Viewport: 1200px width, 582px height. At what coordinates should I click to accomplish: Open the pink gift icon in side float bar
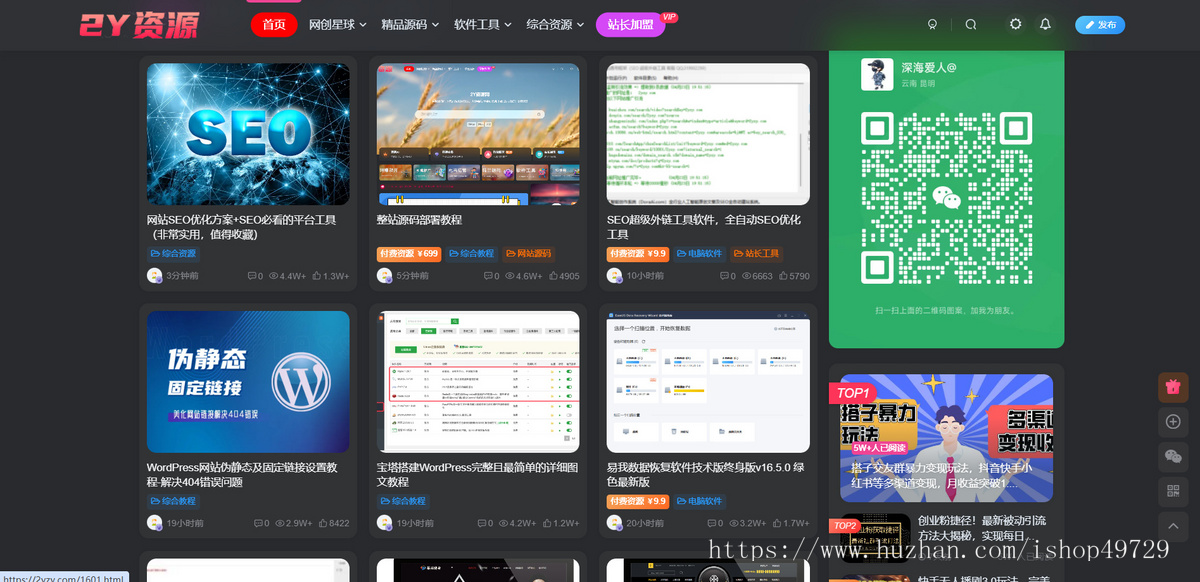click(x=1173, y=387)
